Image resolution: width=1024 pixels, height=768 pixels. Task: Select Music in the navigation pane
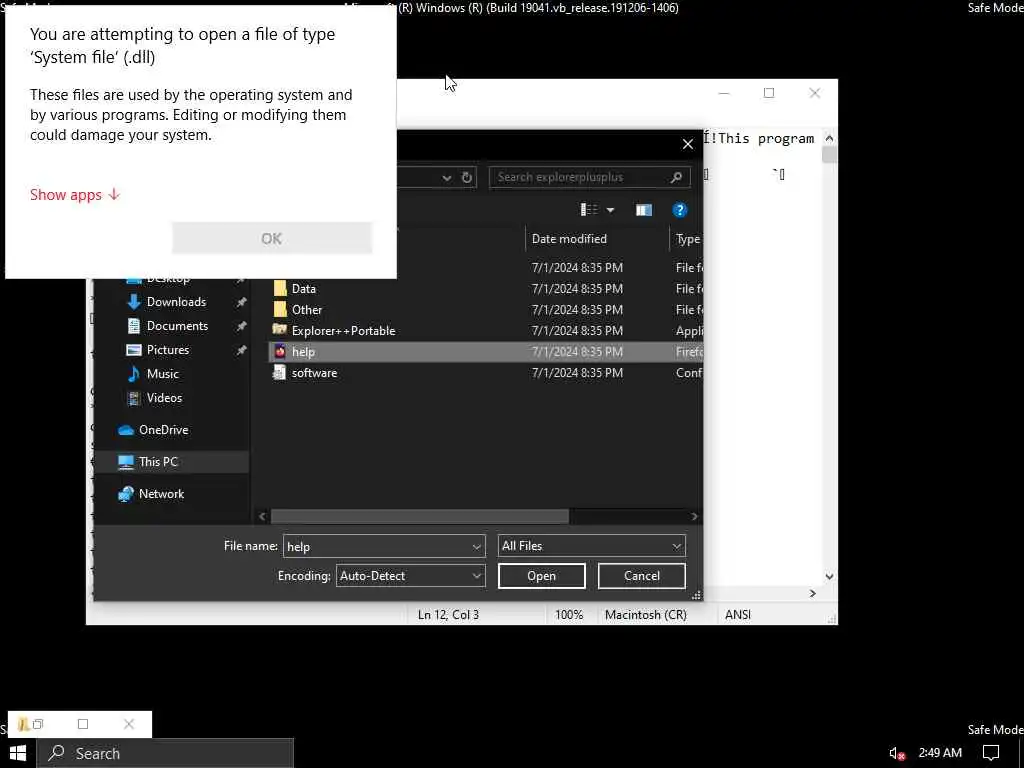163,374
